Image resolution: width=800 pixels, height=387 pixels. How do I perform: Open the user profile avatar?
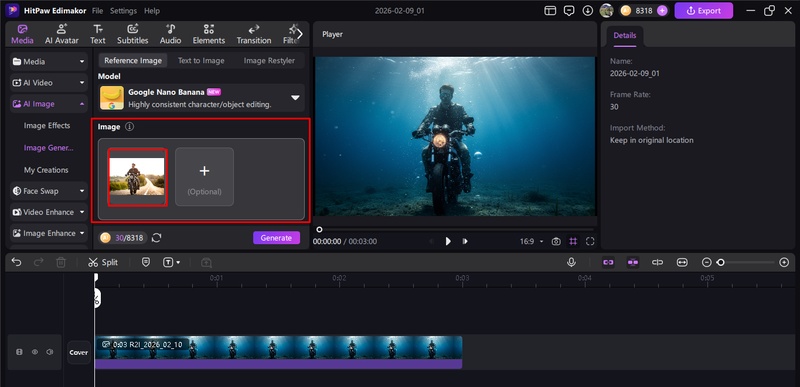point(606,11)
